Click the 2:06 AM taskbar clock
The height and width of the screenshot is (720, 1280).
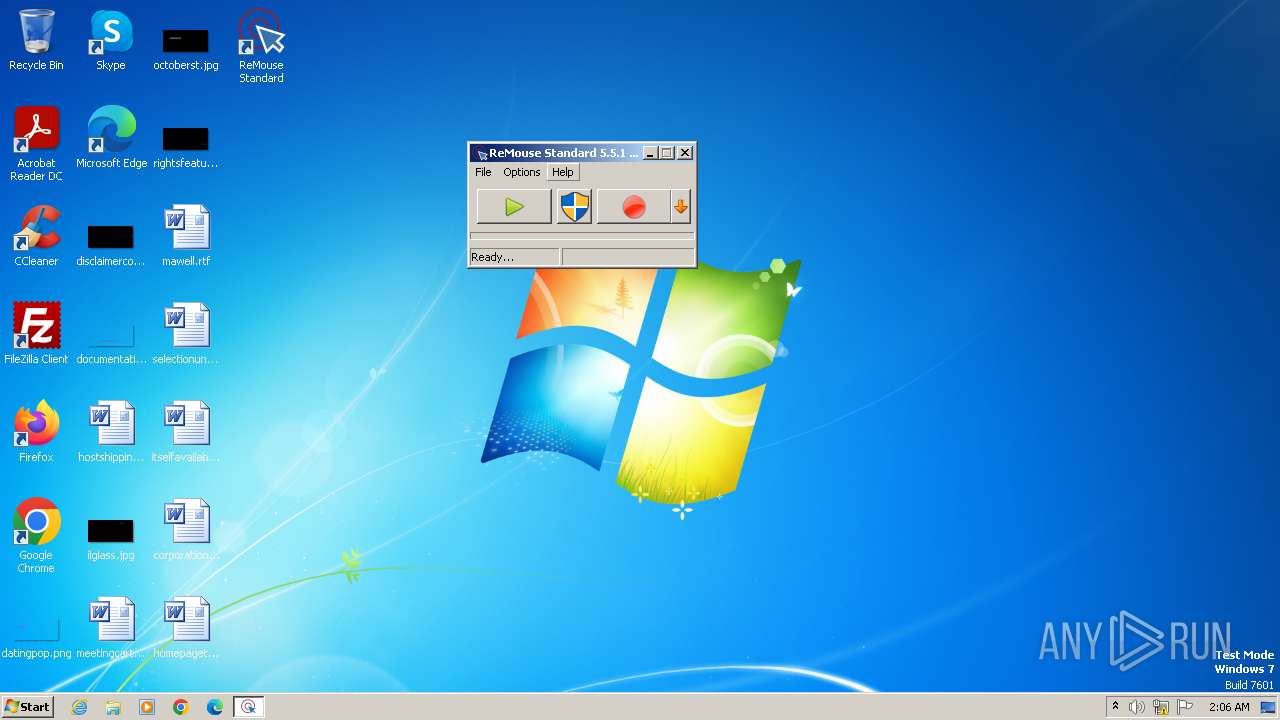tap(1229, 707)
